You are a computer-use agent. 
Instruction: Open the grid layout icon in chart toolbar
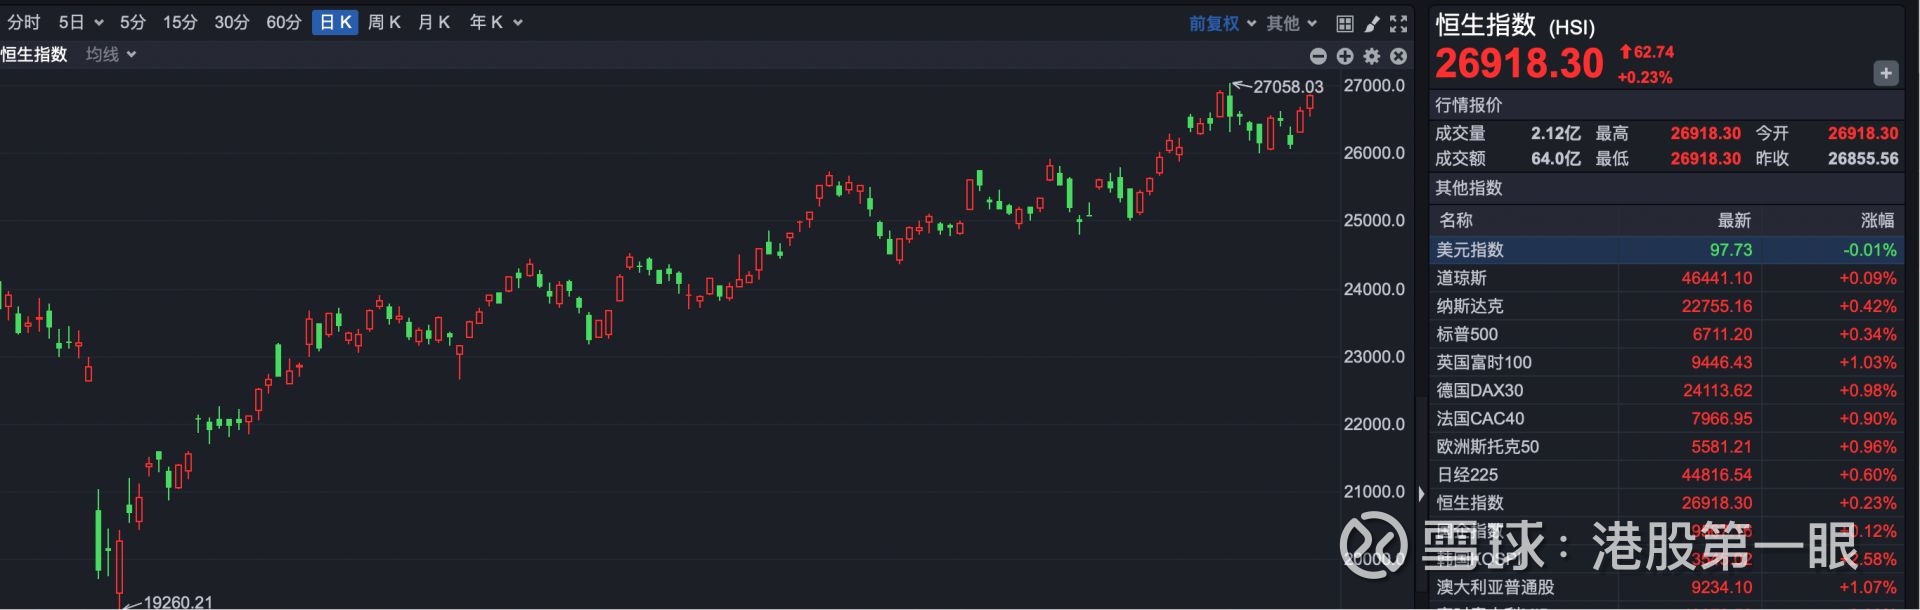(x=1345, y=23)
